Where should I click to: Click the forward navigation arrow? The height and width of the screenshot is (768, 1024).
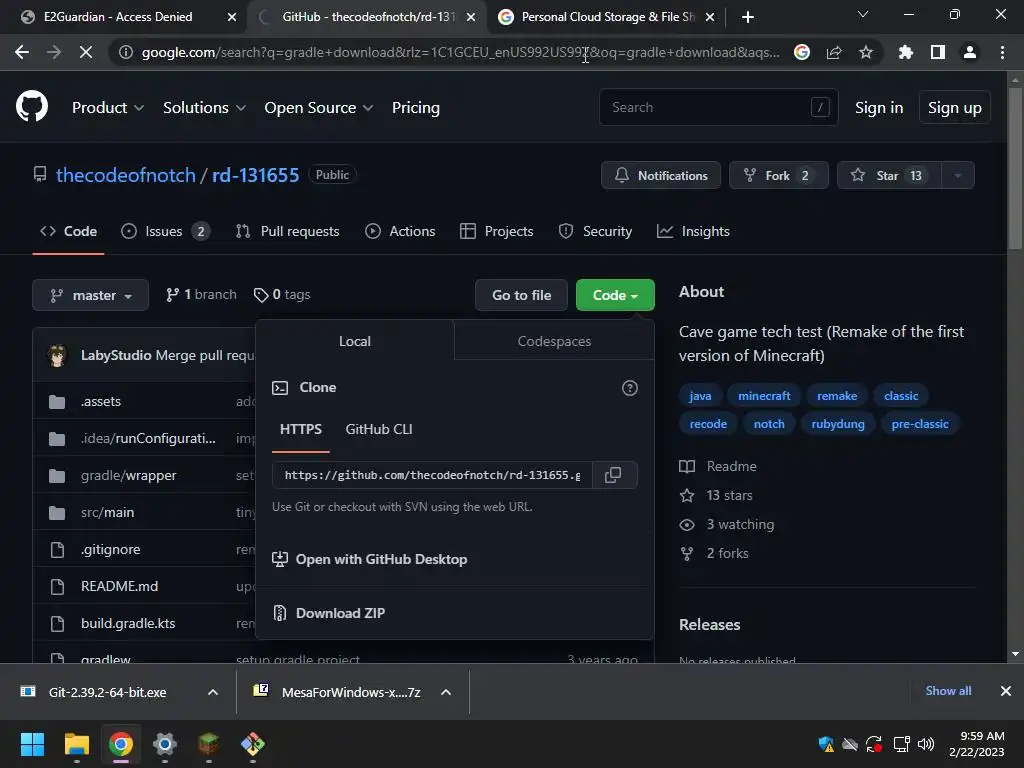pos(54,52)
